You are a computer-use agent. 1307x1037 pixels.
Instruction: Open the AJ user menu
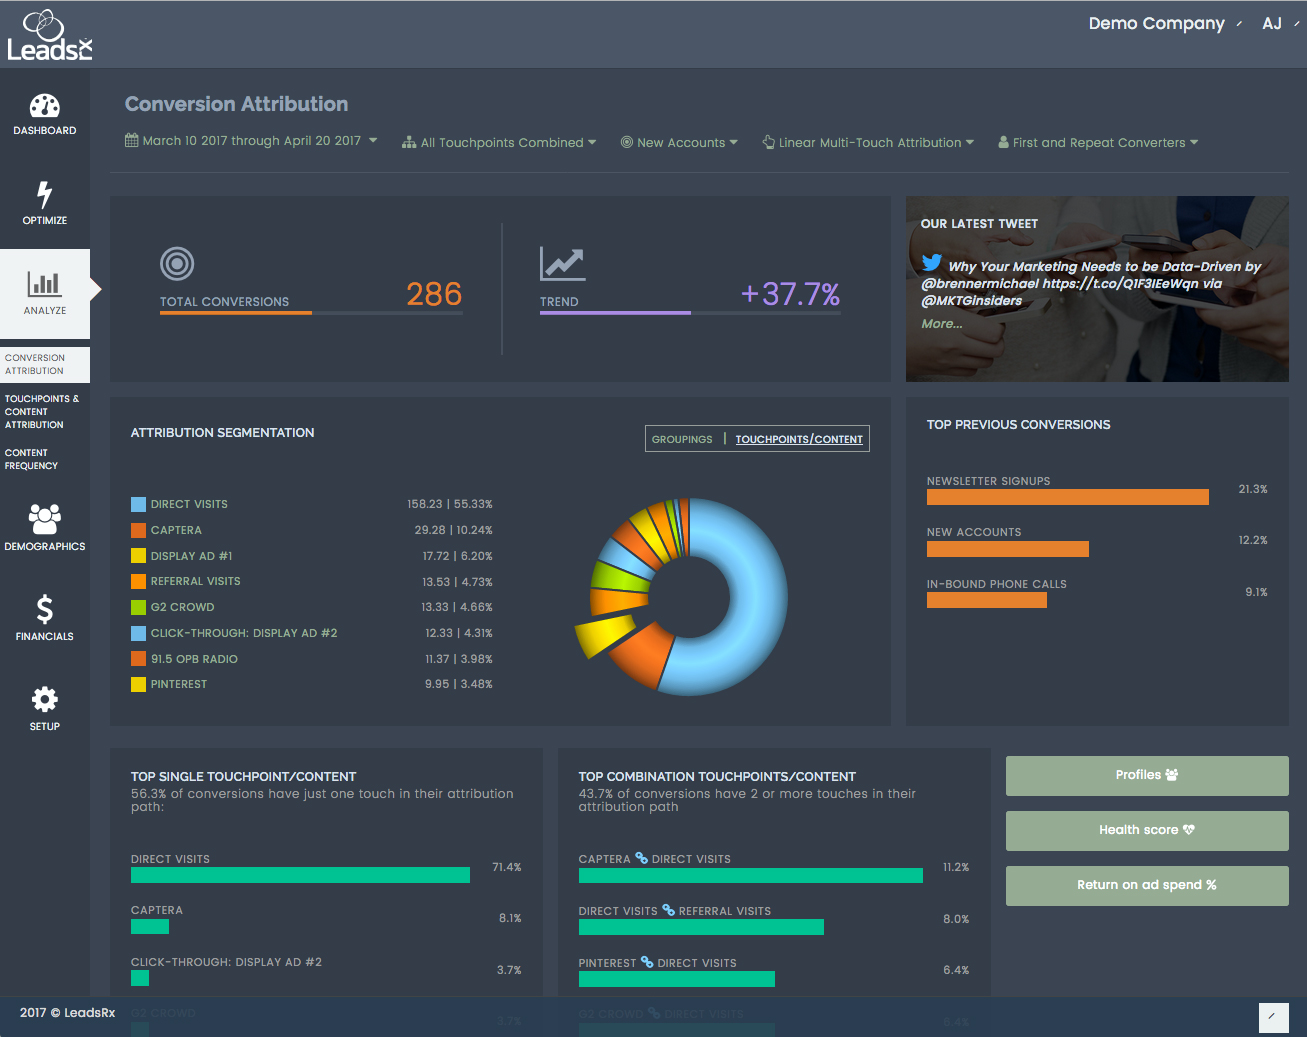[x=1280, y=23]
